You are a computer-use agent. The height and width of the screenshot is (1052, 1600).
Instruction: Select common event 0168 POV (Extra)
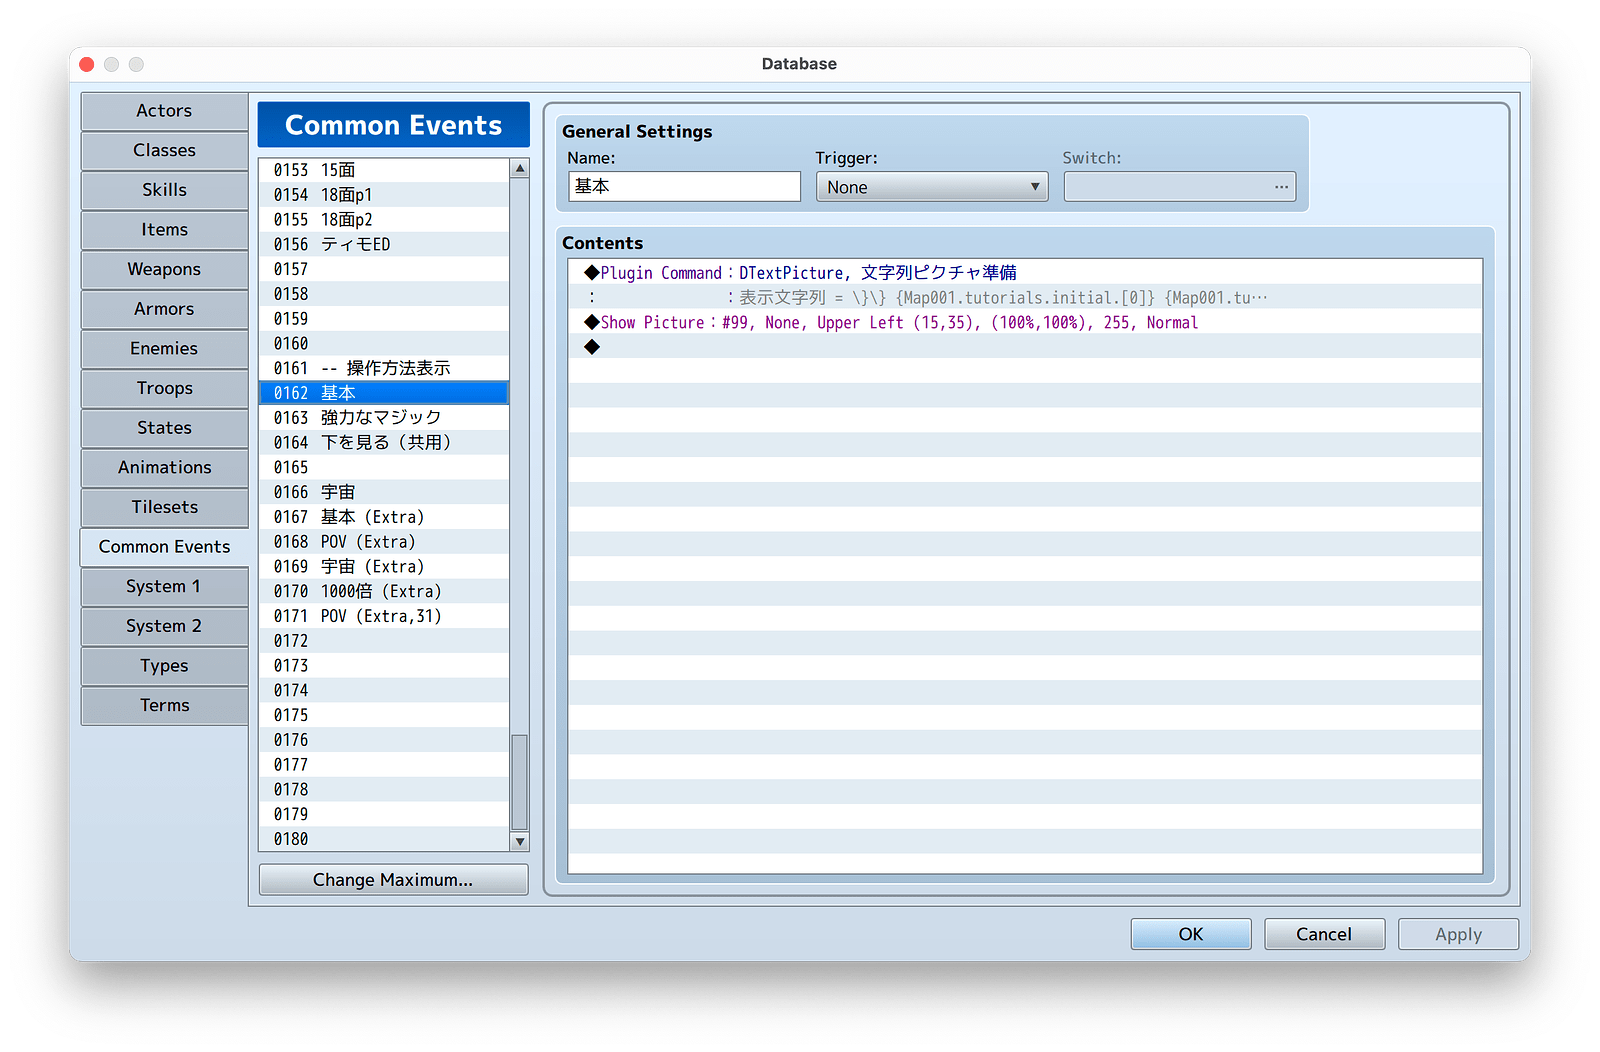click(384, 542)
